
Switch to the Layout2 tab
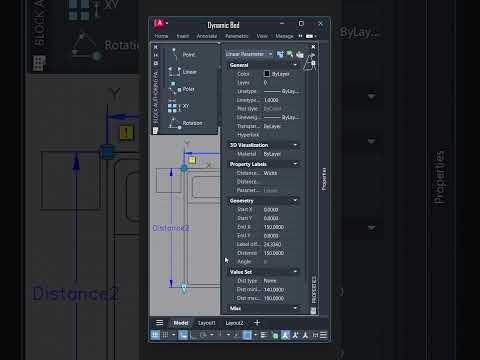pyautogui.click(x=234, y=323)
